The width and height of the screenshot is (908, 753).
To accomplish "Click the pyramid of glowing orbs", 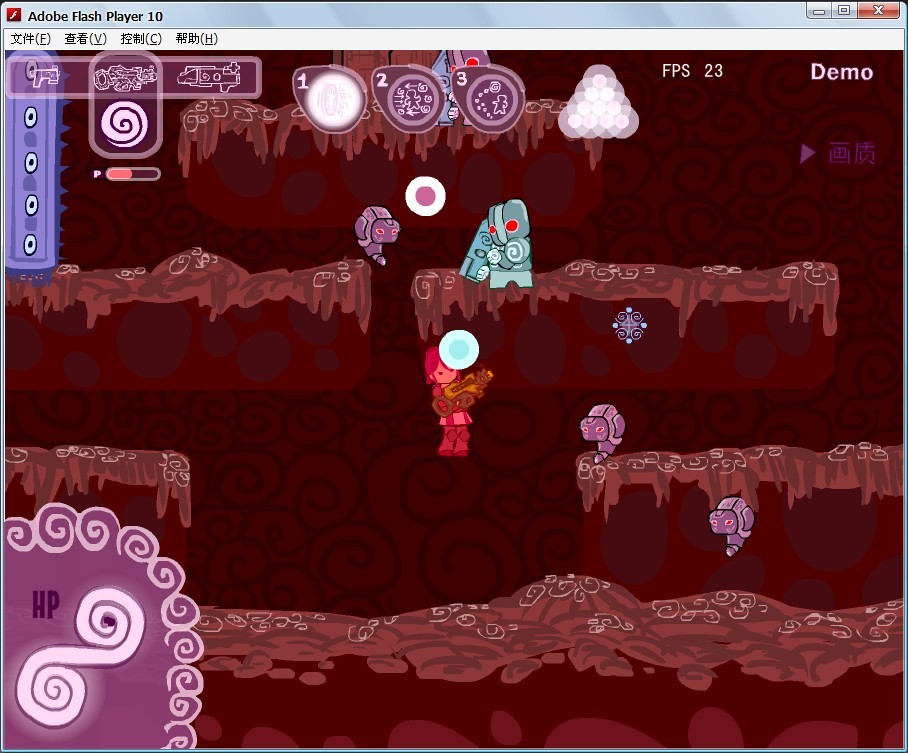I will 599,103.
